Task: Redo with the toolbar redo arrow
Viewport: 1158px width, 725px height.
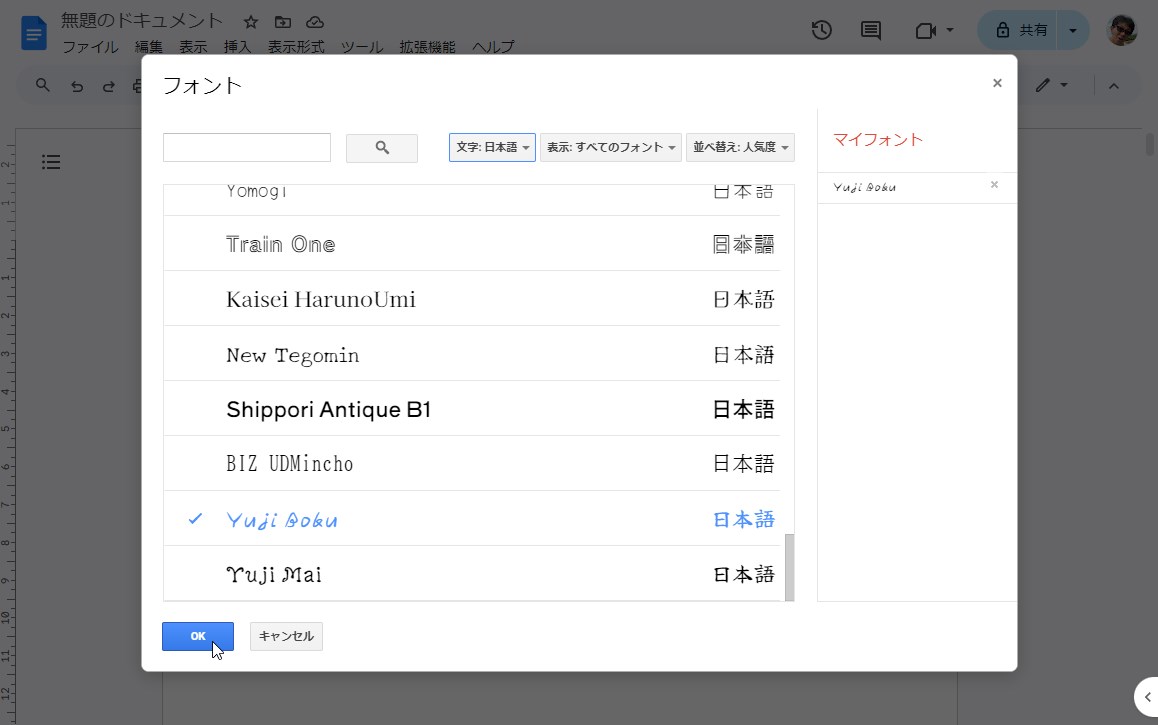Action: pos(109,86)
